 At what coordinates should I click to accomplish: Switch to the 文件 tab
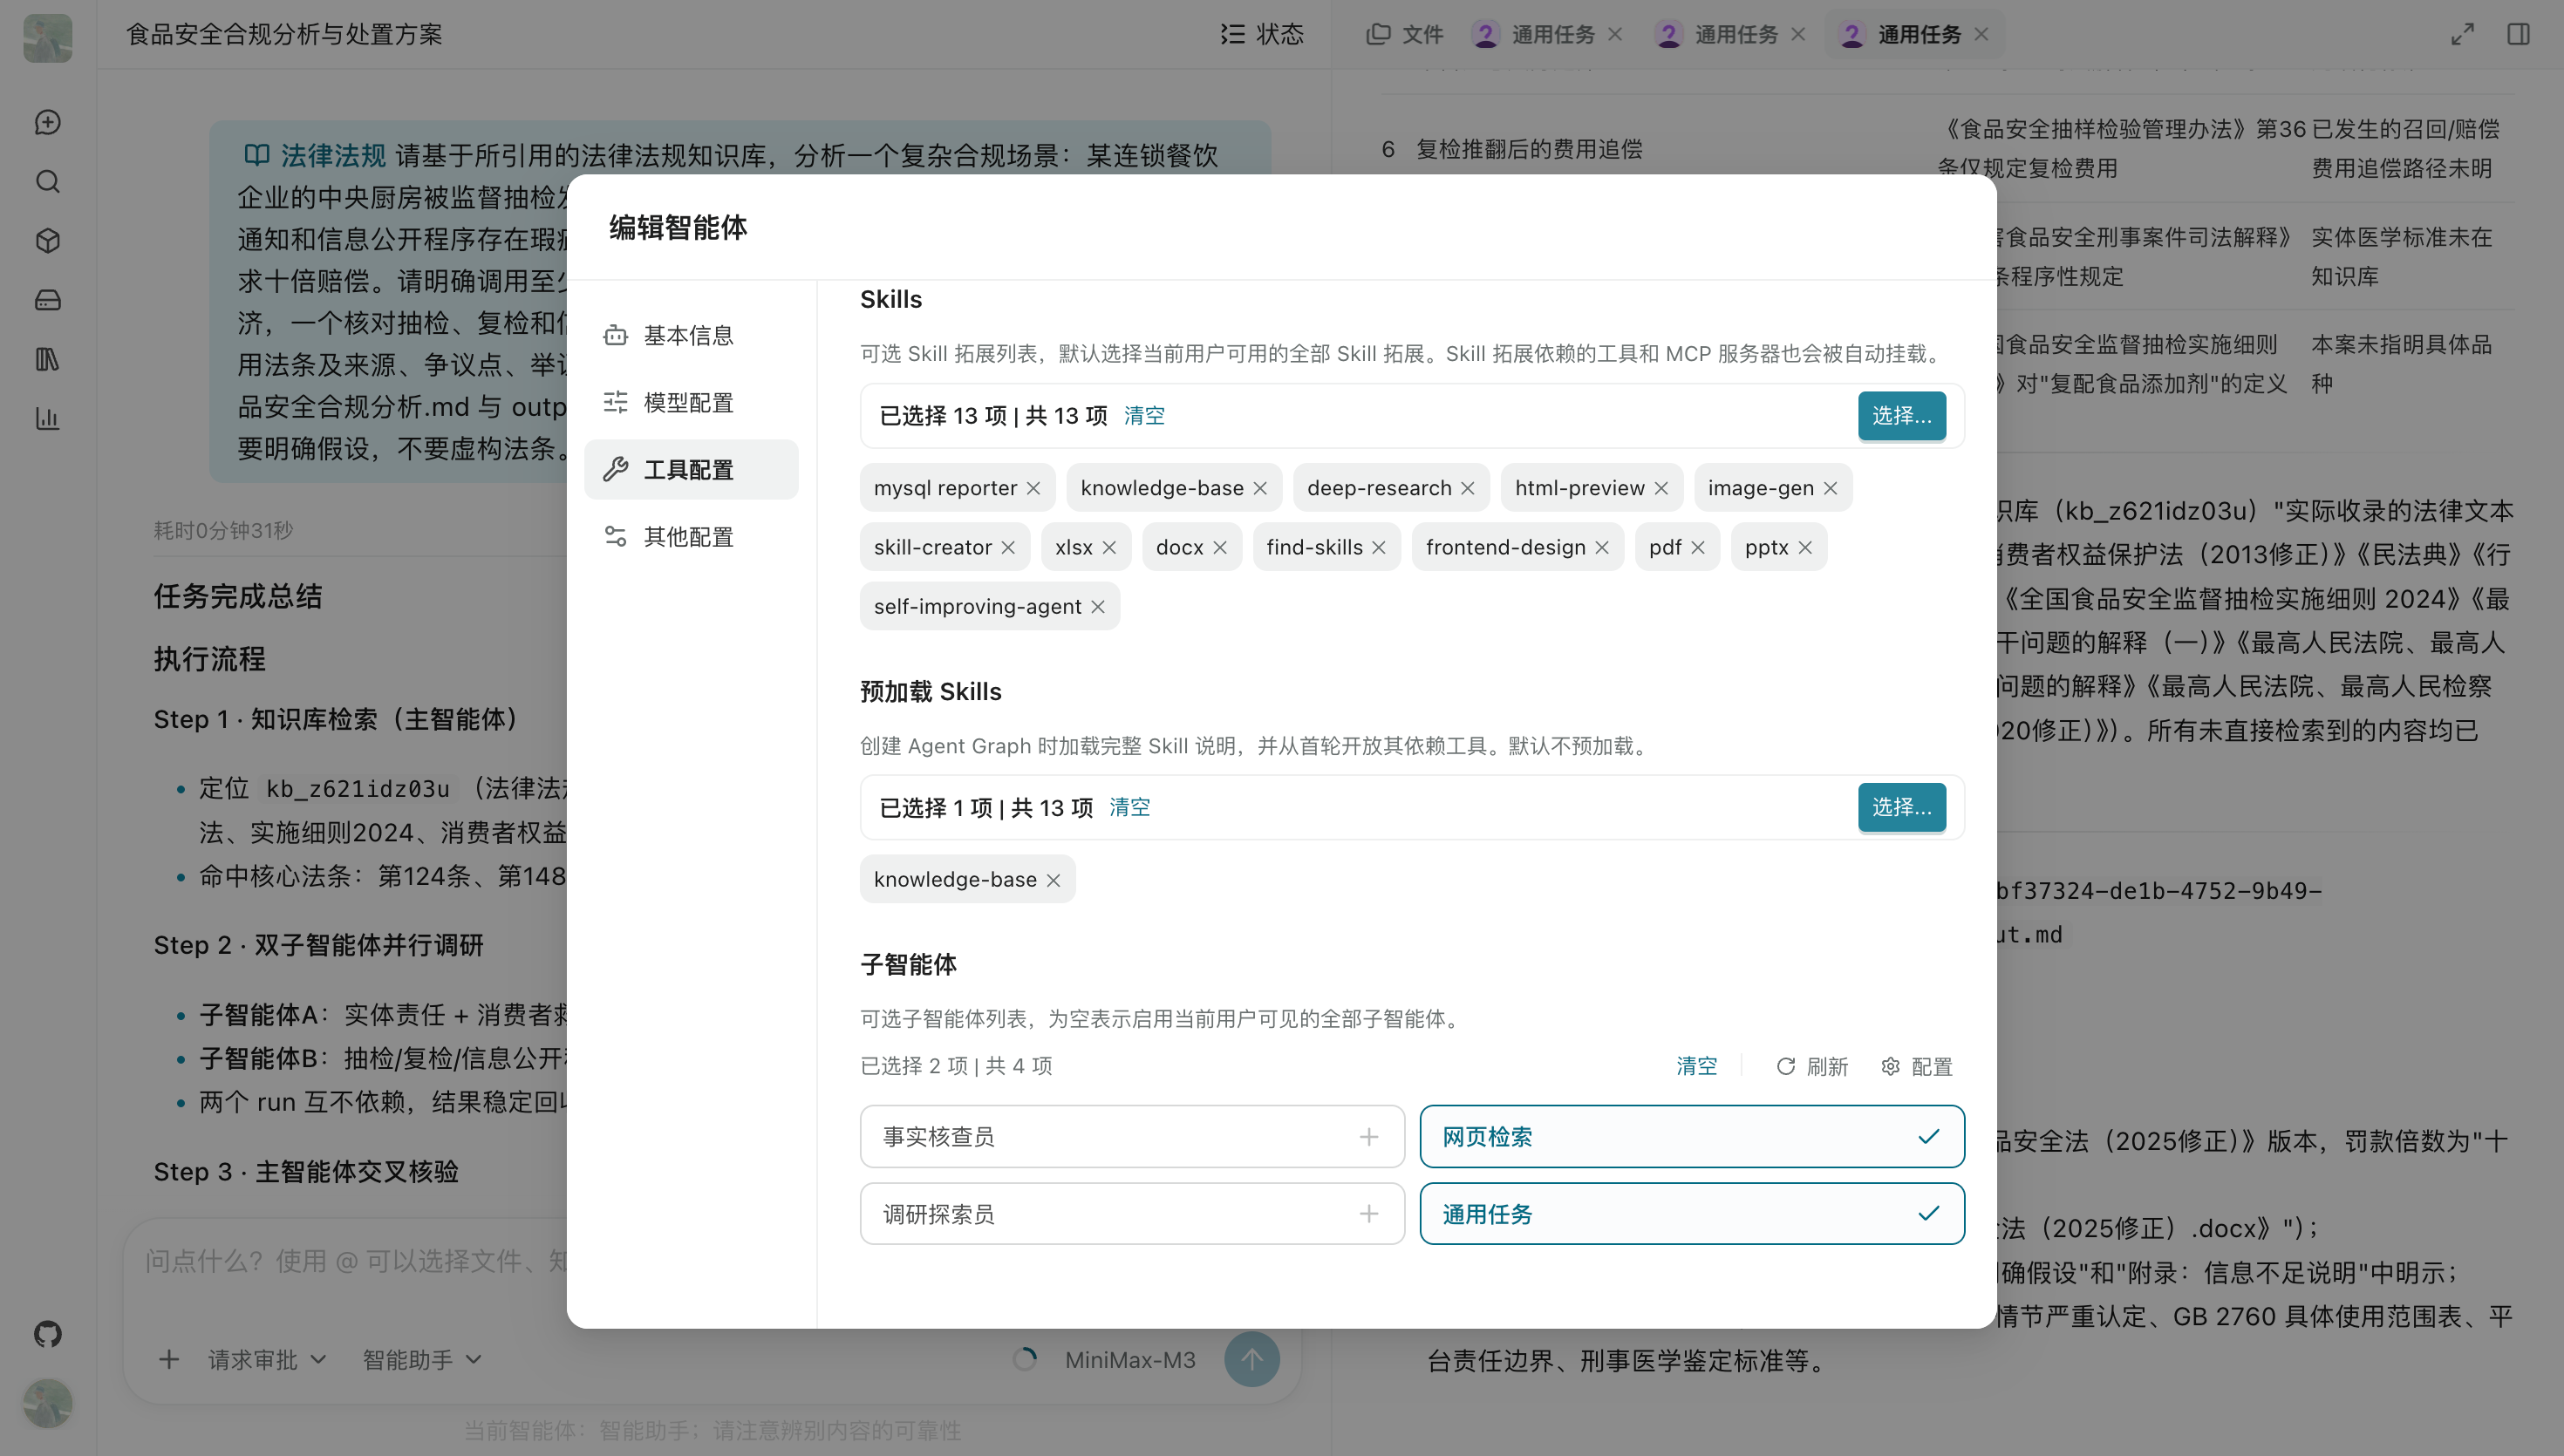coord(1404,34)
